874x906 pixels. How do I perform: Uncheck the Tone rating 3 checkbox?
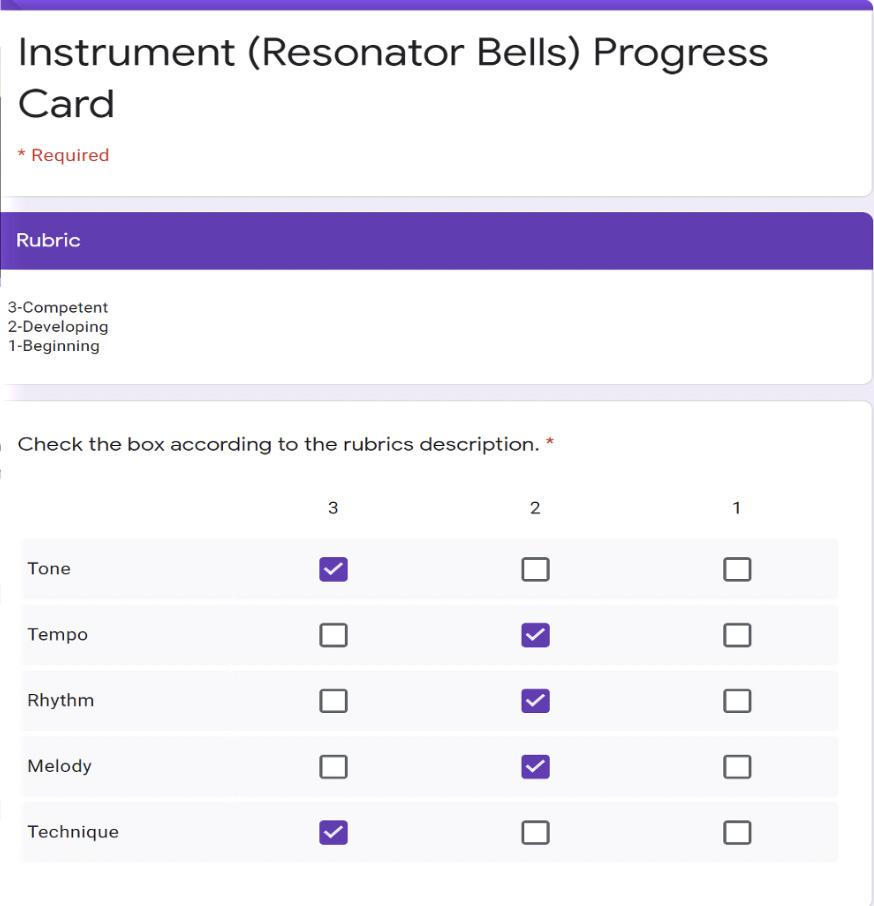[x=333, y=569]
